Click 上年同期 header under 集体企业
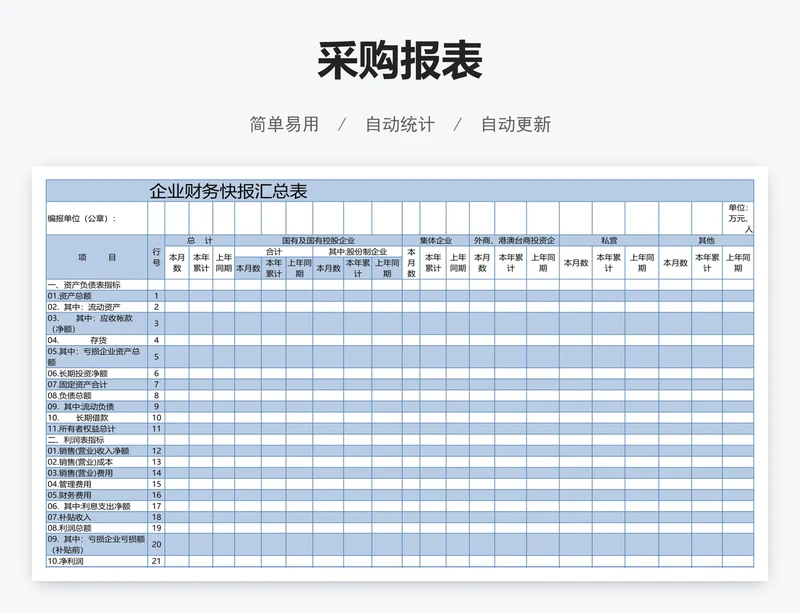This screenshot has height=613, width=800. [x=458, y=263]
